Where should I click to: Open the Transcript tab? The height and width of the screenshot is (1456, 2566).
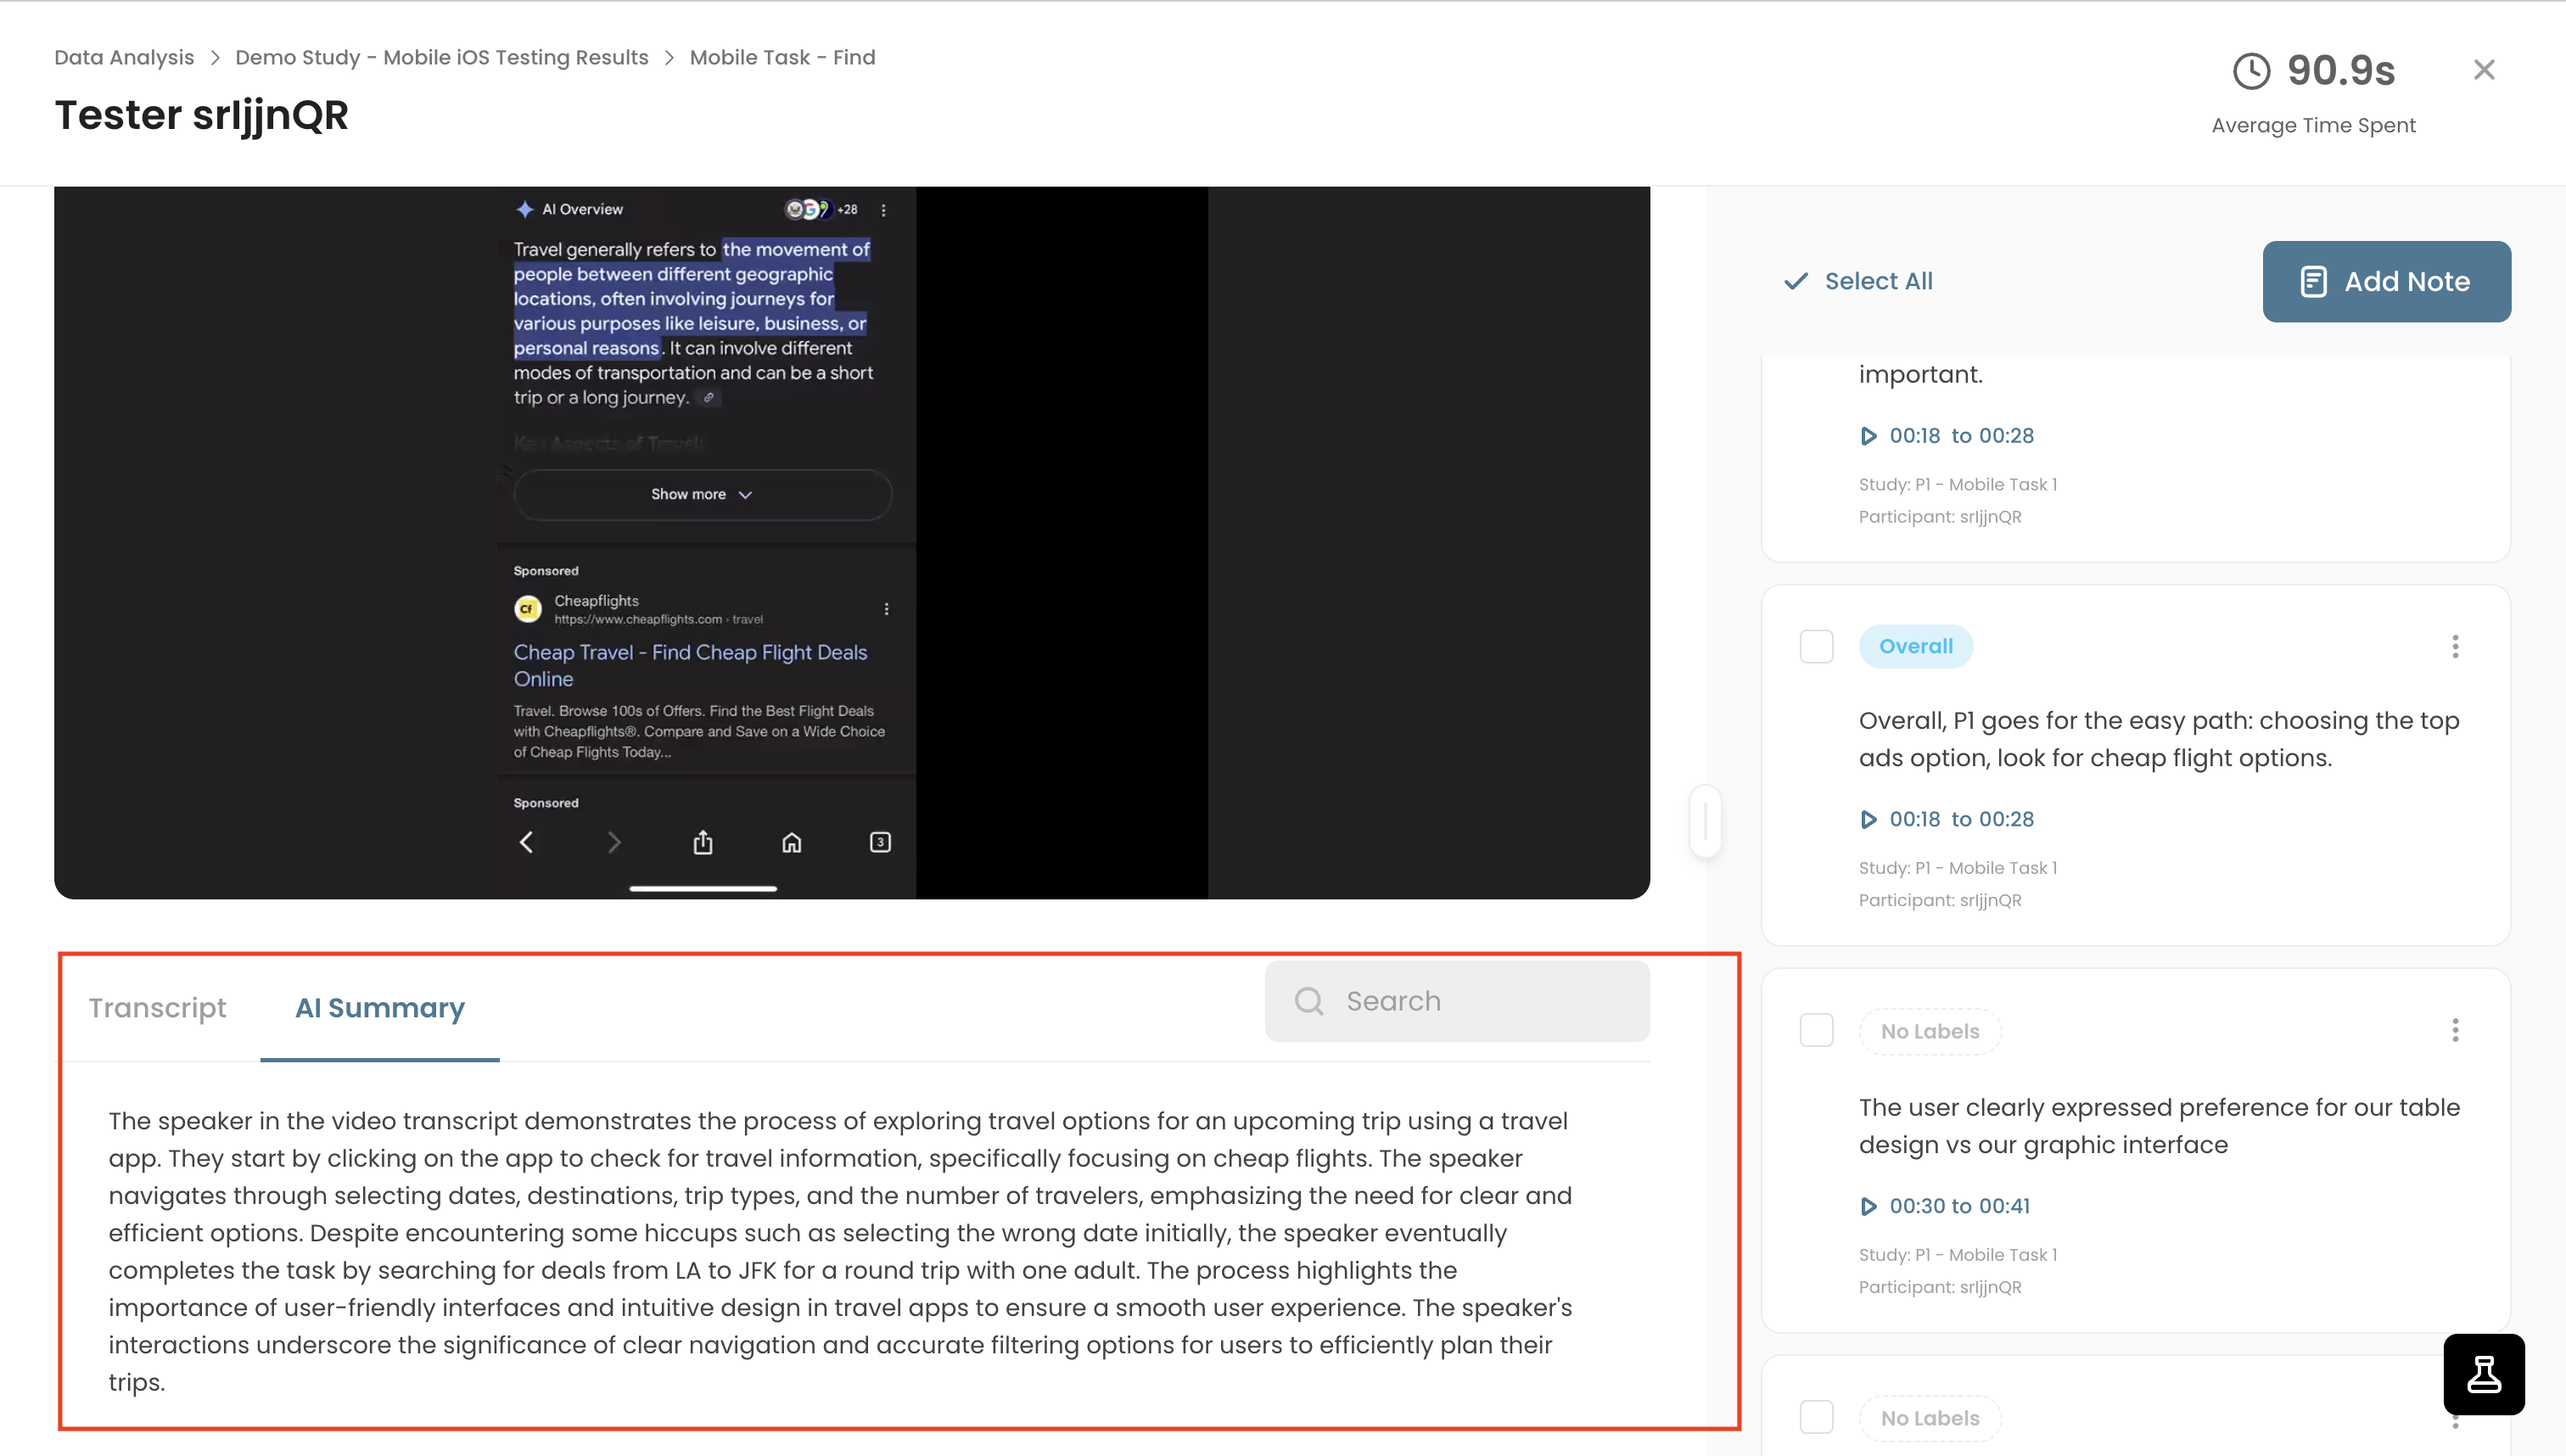point(157,1007)
